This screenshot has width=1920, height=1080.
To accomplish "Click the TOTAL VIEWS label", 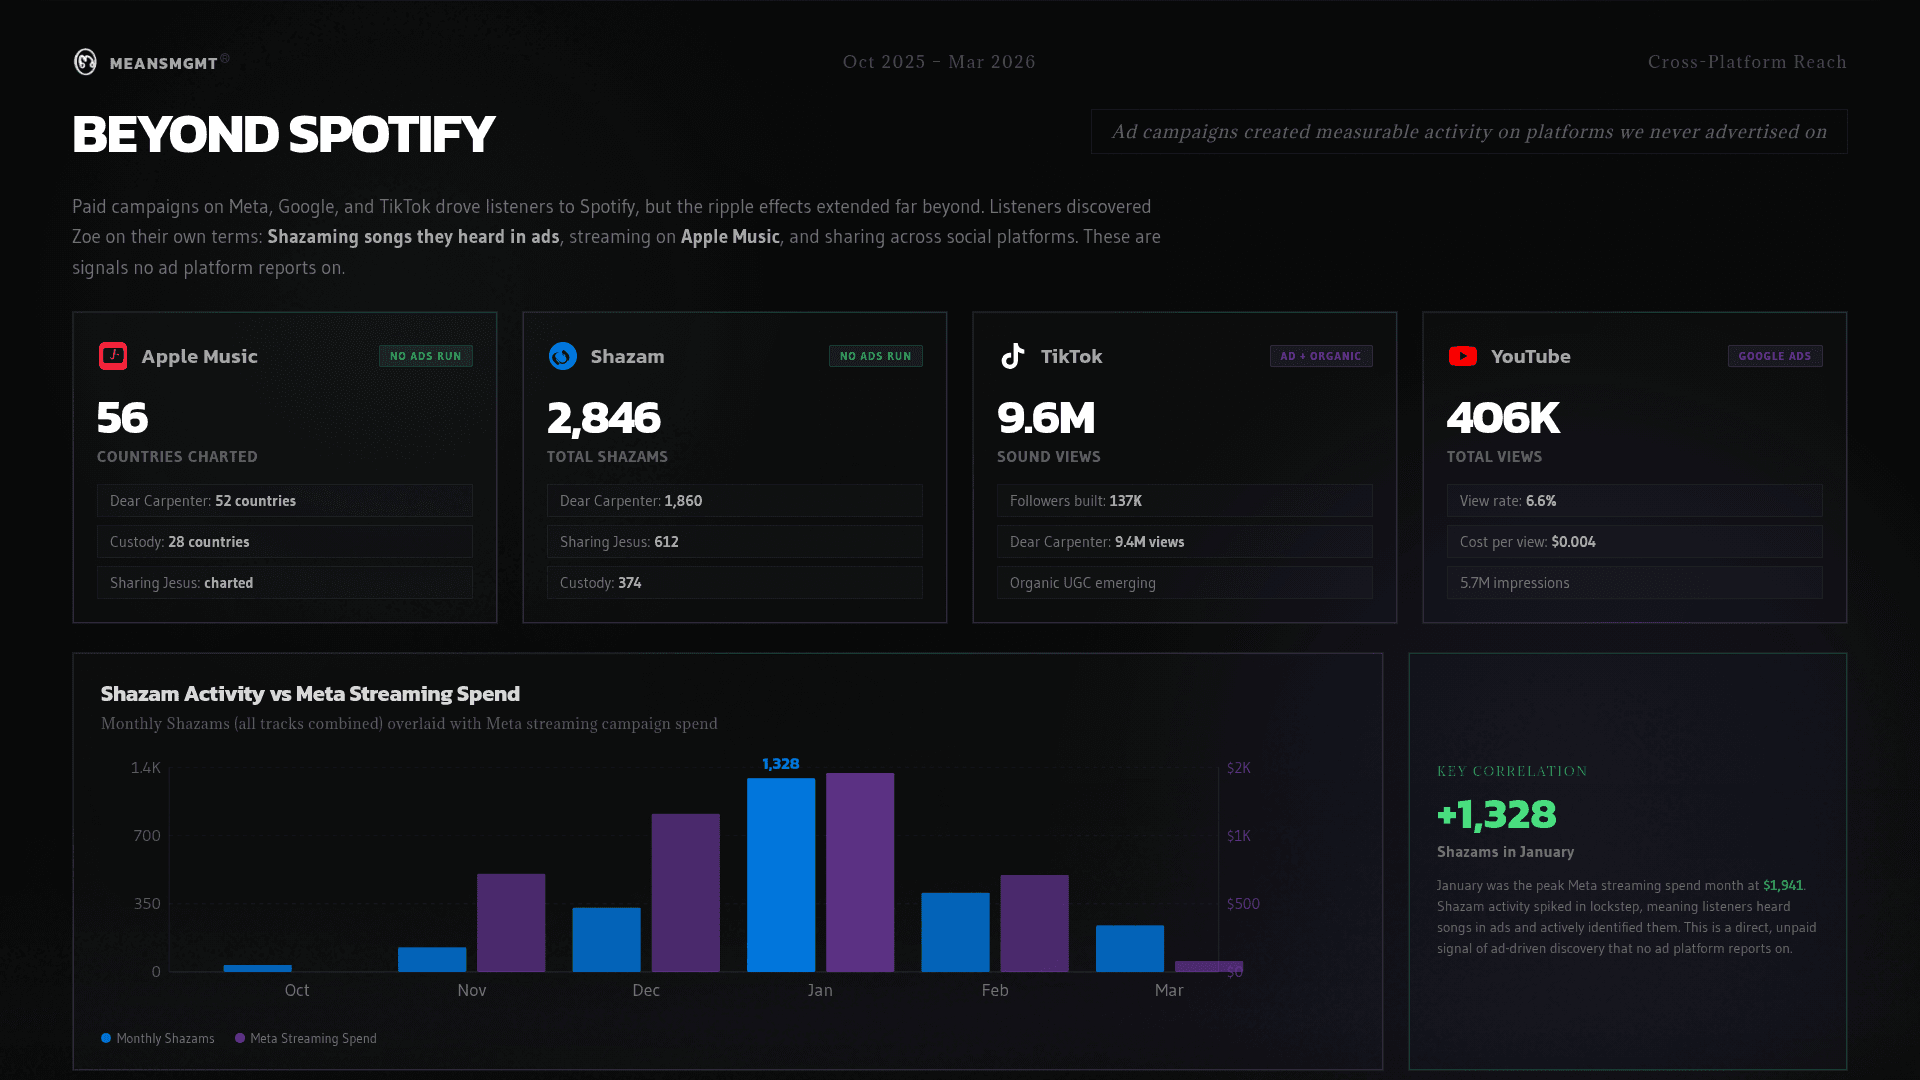I will 1494,457.
